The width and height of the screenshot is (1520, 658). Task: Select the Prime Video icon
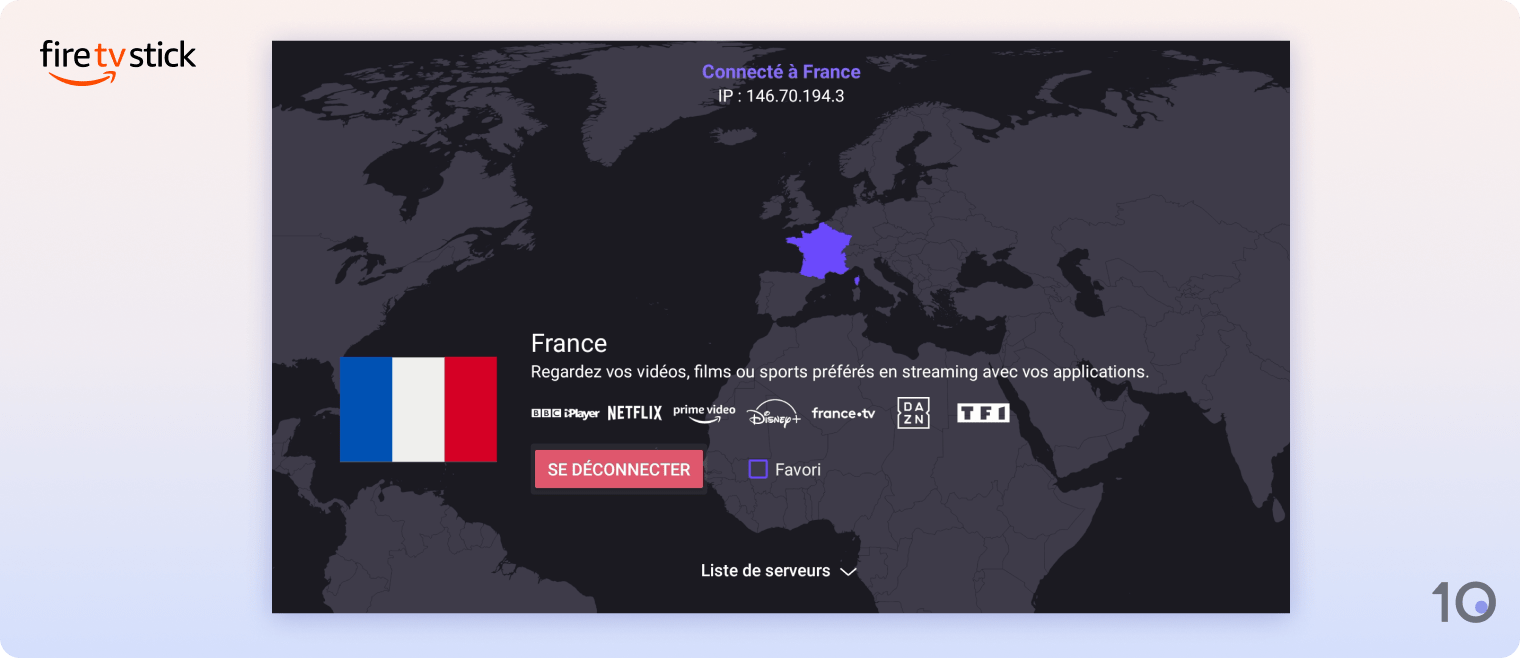pos(704,411)
